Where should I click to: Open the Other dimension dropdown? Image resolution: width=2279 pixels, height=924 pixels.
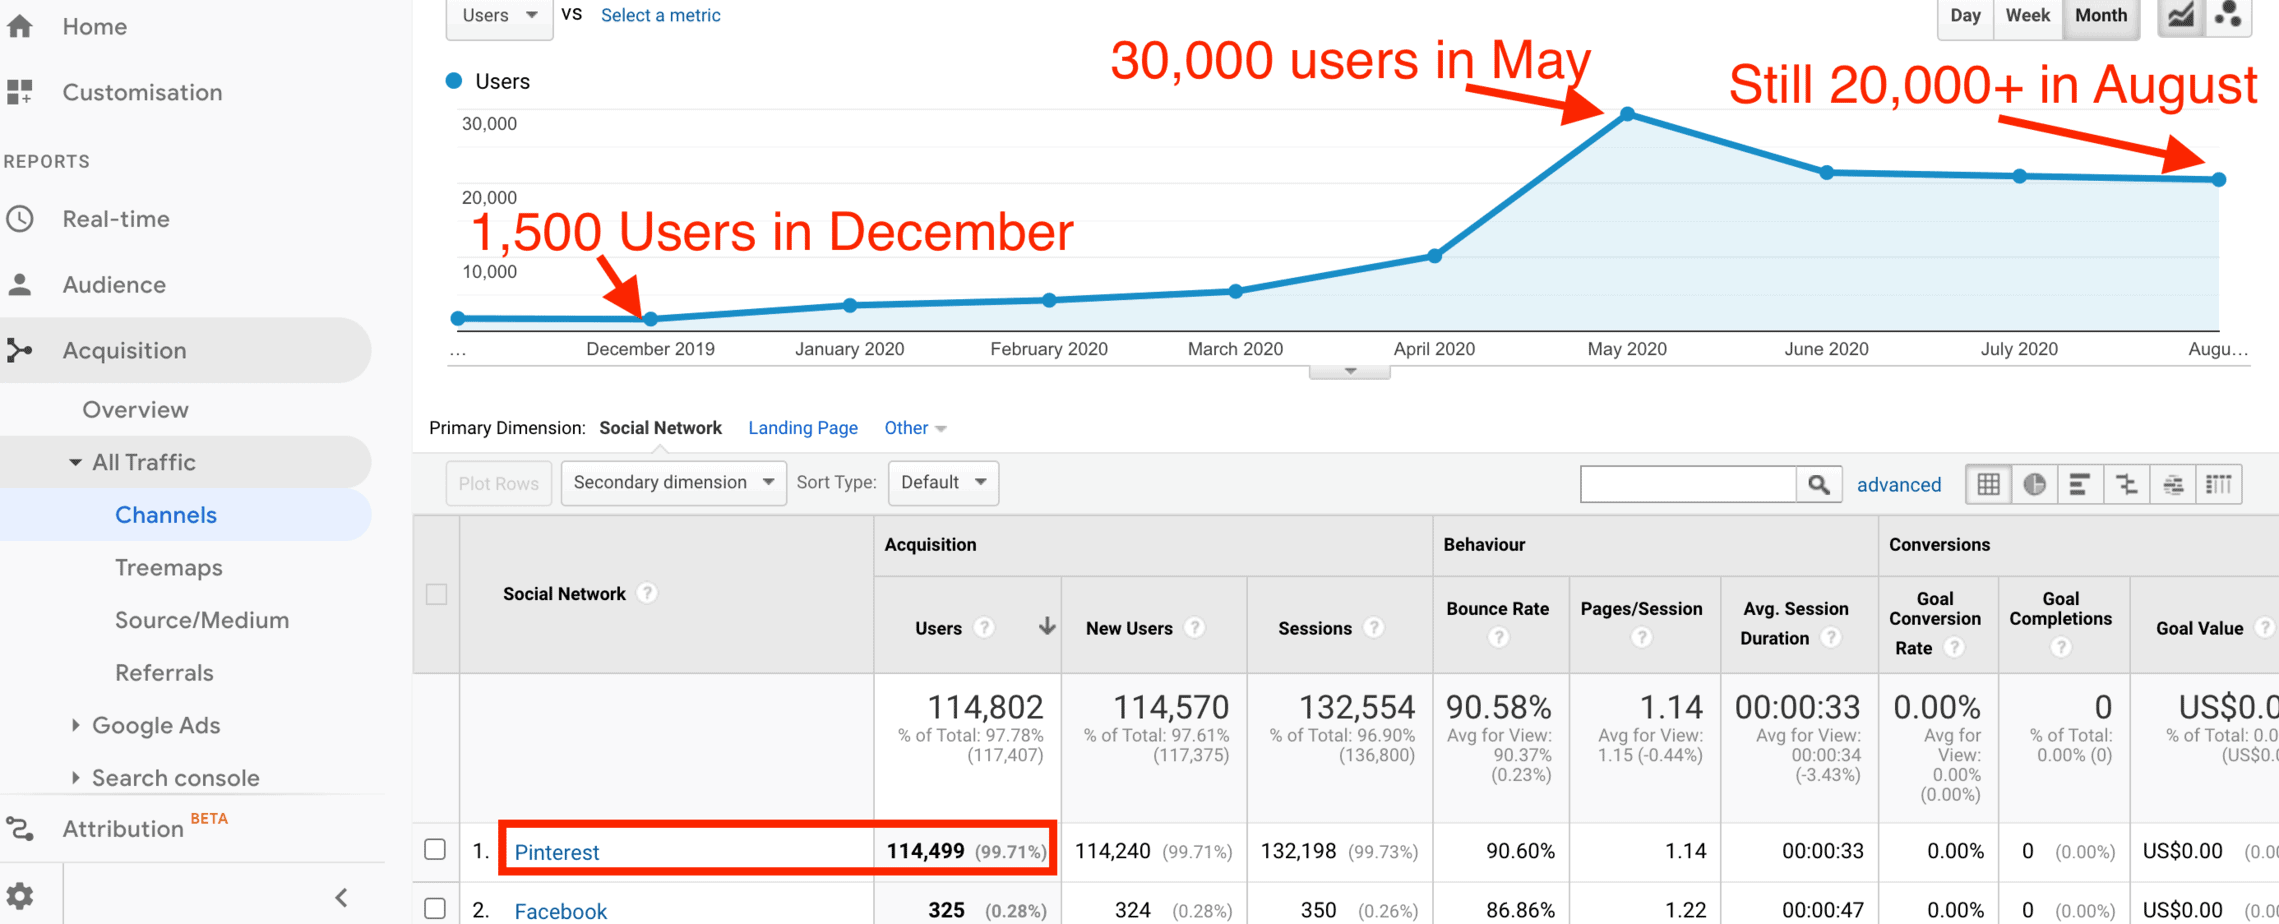[x=915, y=428]
